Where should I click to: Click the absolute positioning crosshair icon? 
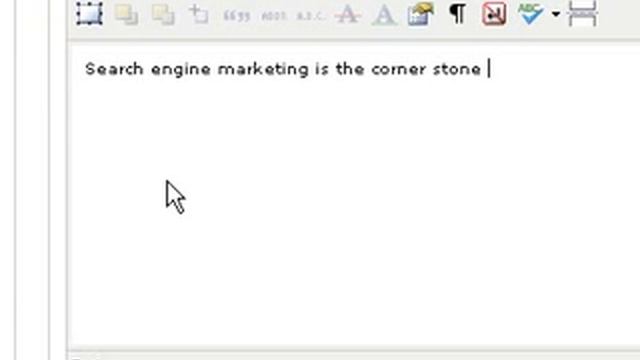pyautogui.click(x=199, y=14)
